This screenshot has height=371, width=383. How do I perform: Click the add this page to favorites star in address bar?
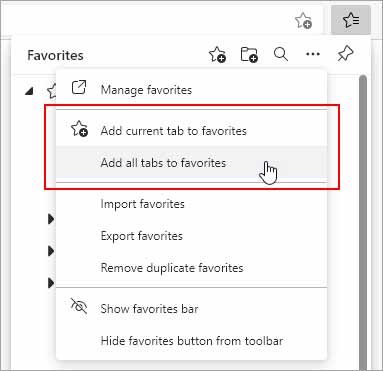tap(303, 20)
